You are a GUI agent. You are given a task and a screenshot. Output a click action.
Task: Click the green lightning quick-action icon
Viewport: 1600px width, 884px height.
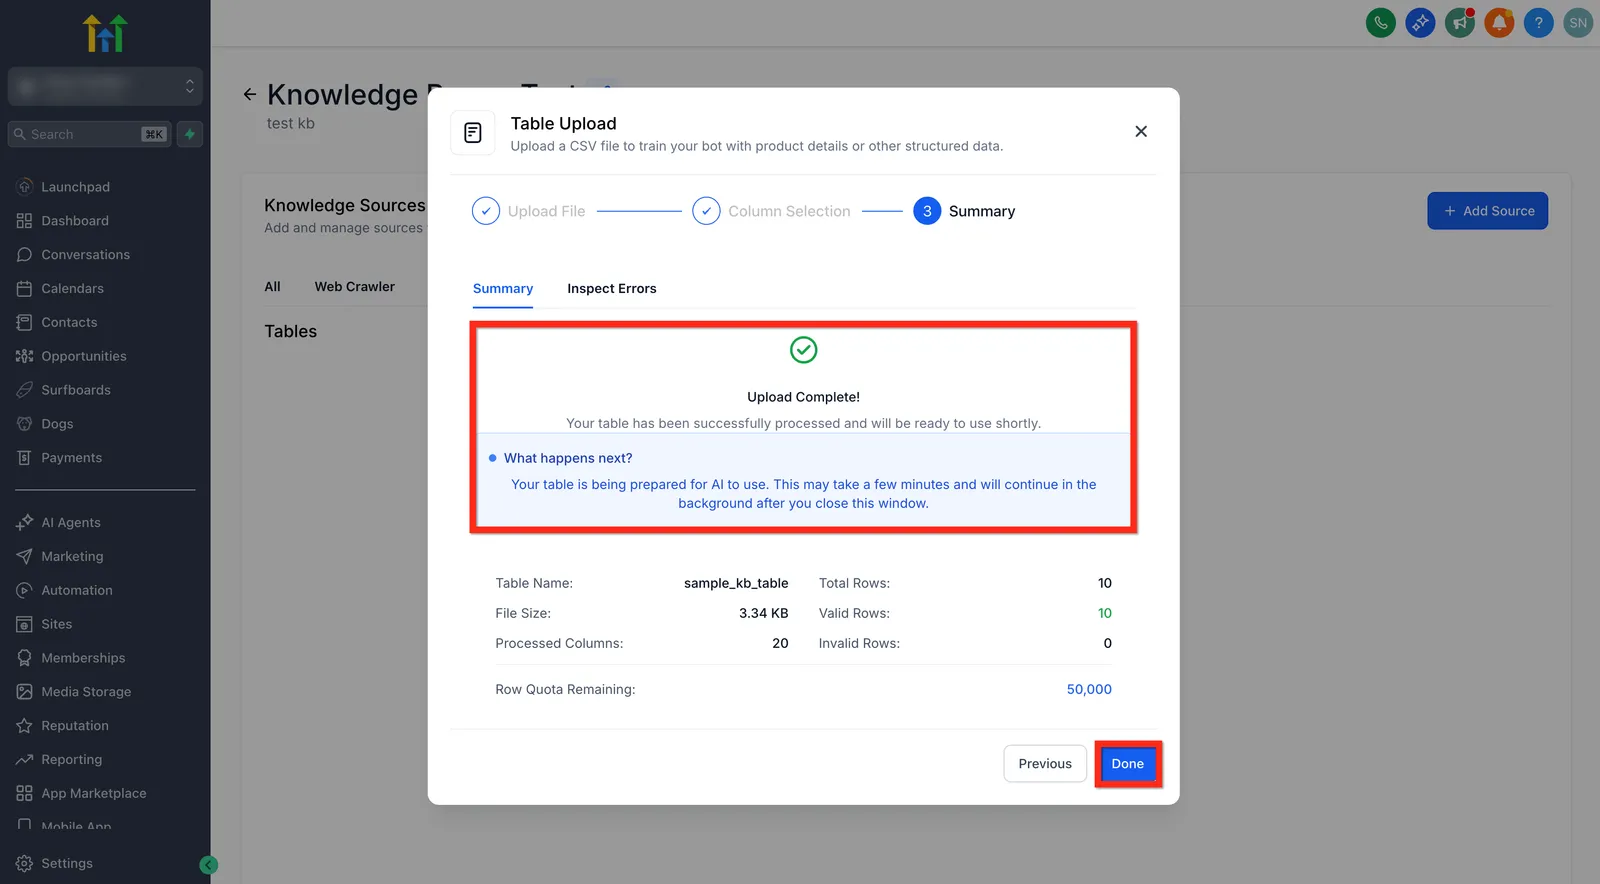[190, 134]
